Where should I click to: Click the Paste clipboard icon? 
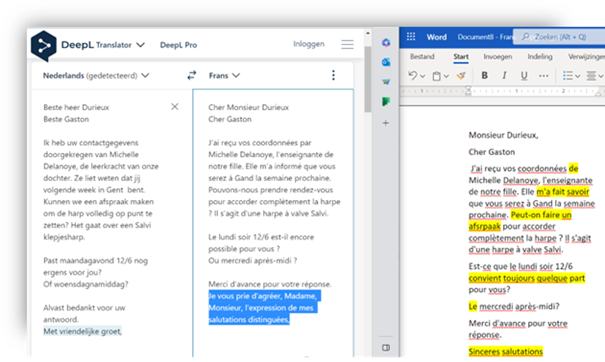point(436,76)
